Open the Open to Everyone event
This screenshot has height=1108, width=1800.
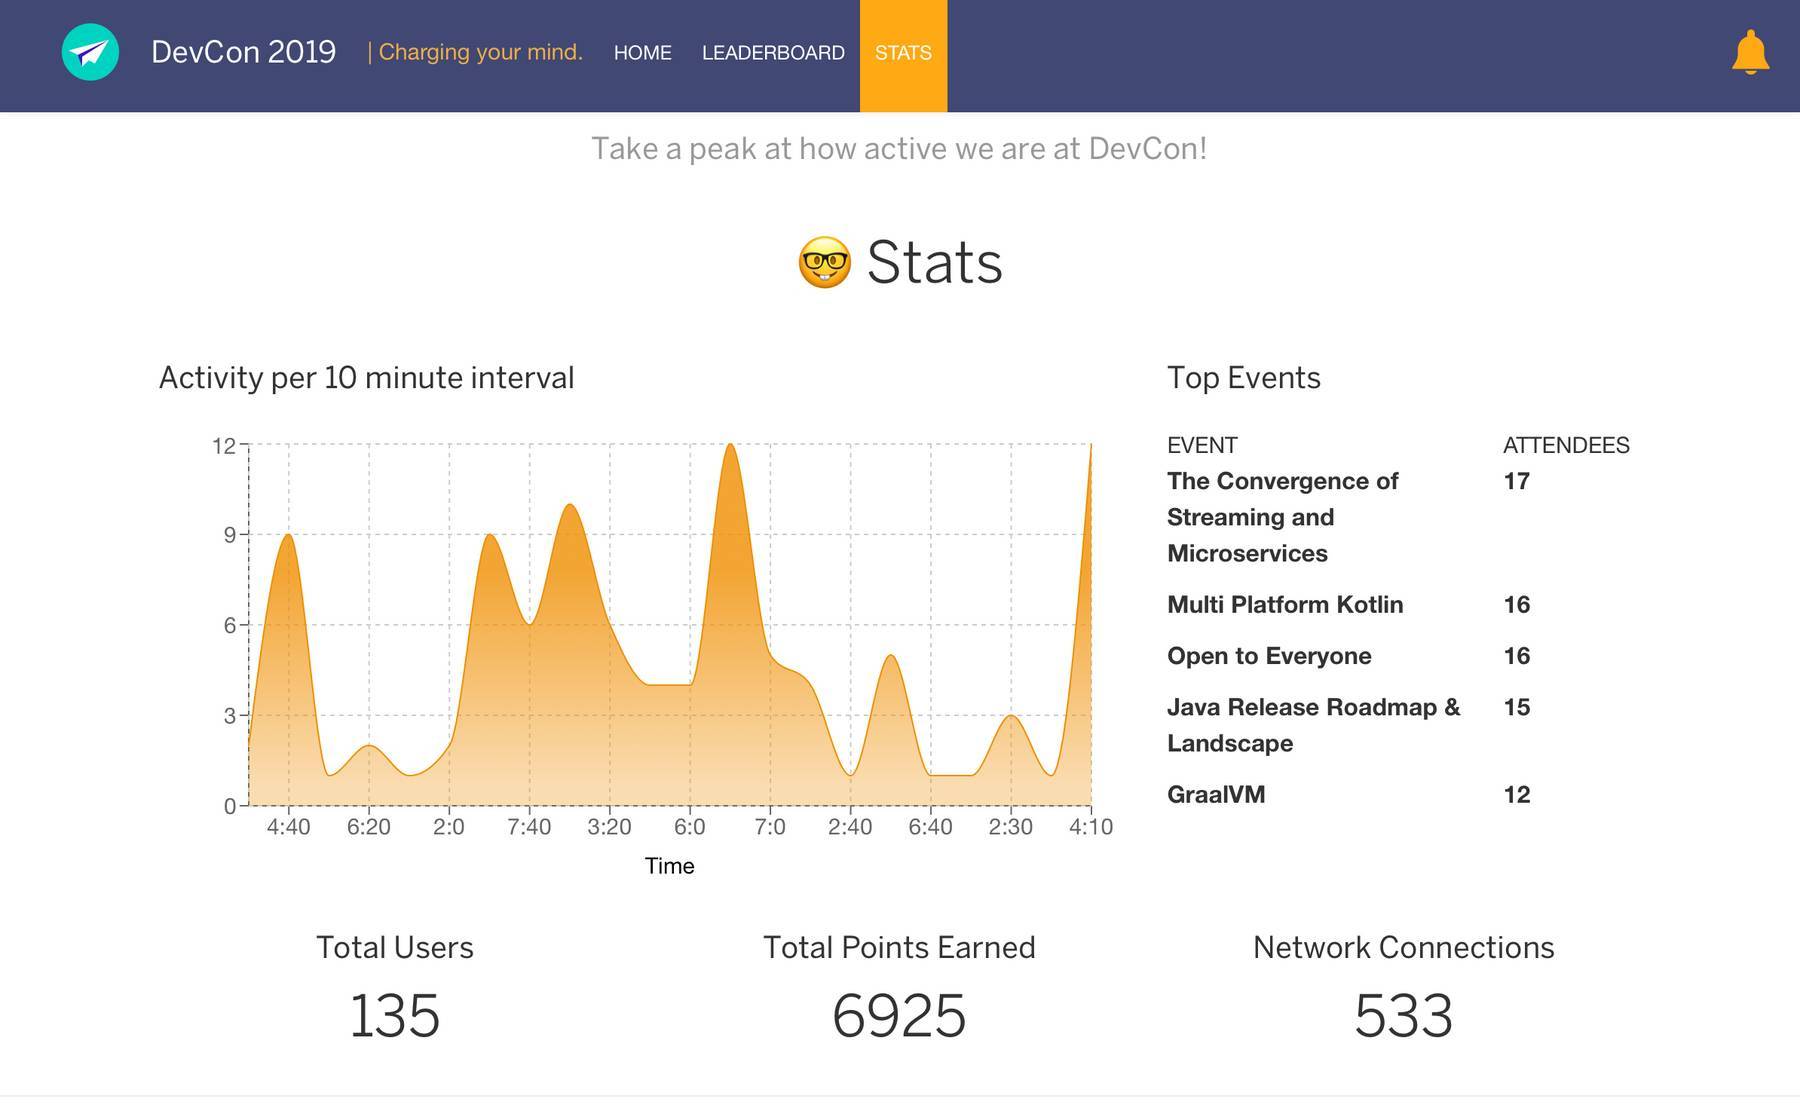[1269, 656]
